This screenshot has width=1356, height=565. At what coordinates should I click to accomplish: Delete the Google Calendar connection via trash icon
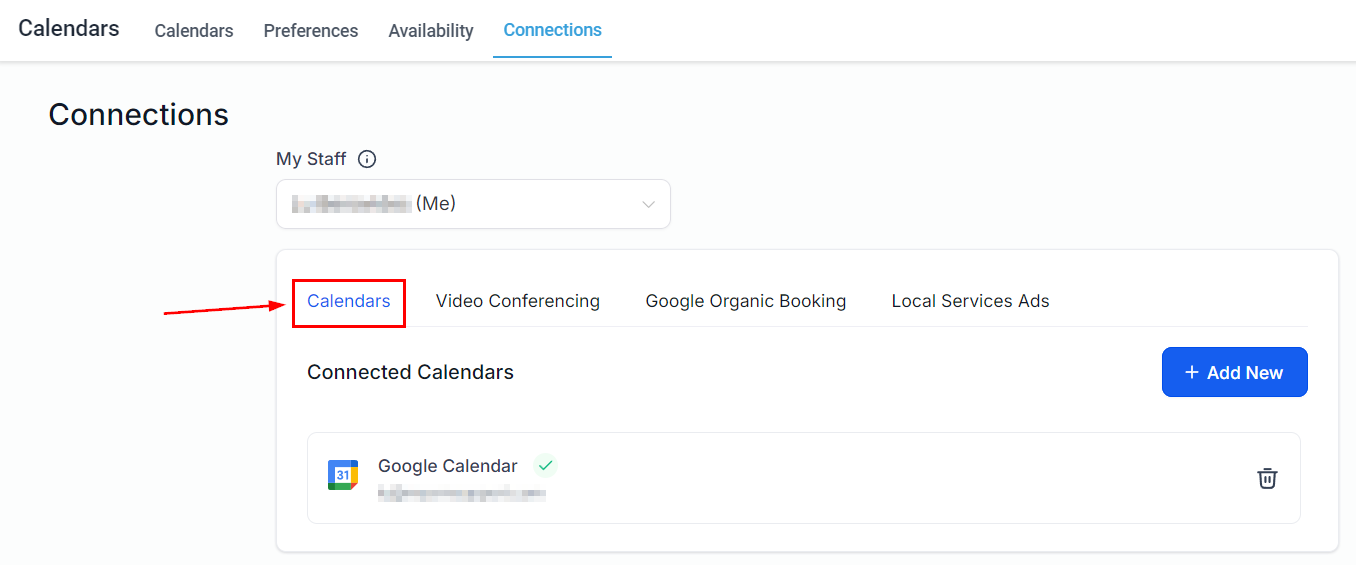pos(1267,478)
